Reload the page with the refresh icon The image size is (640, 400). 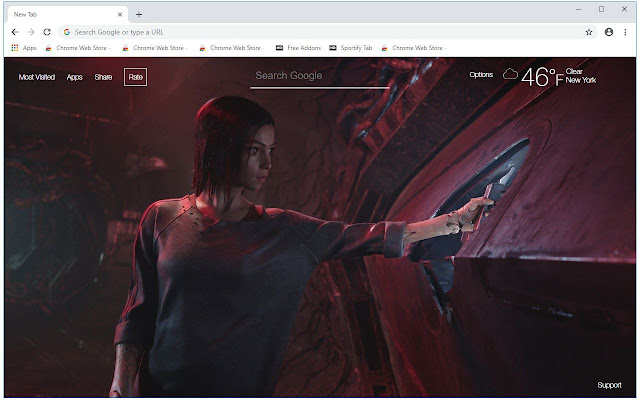tap(47, 32)
